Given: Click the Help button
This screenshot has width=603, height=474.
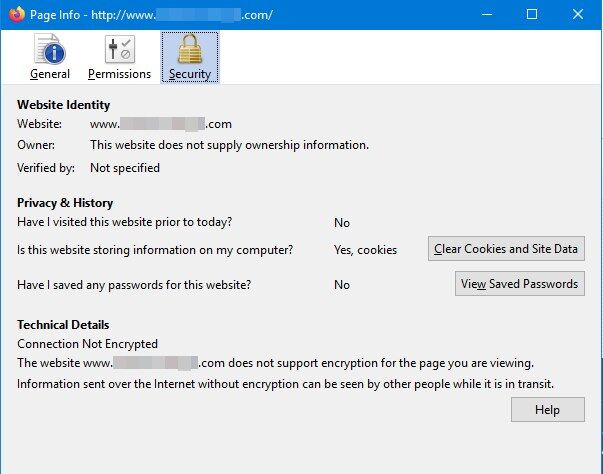Looking at the screenshot, I should 547,410.
